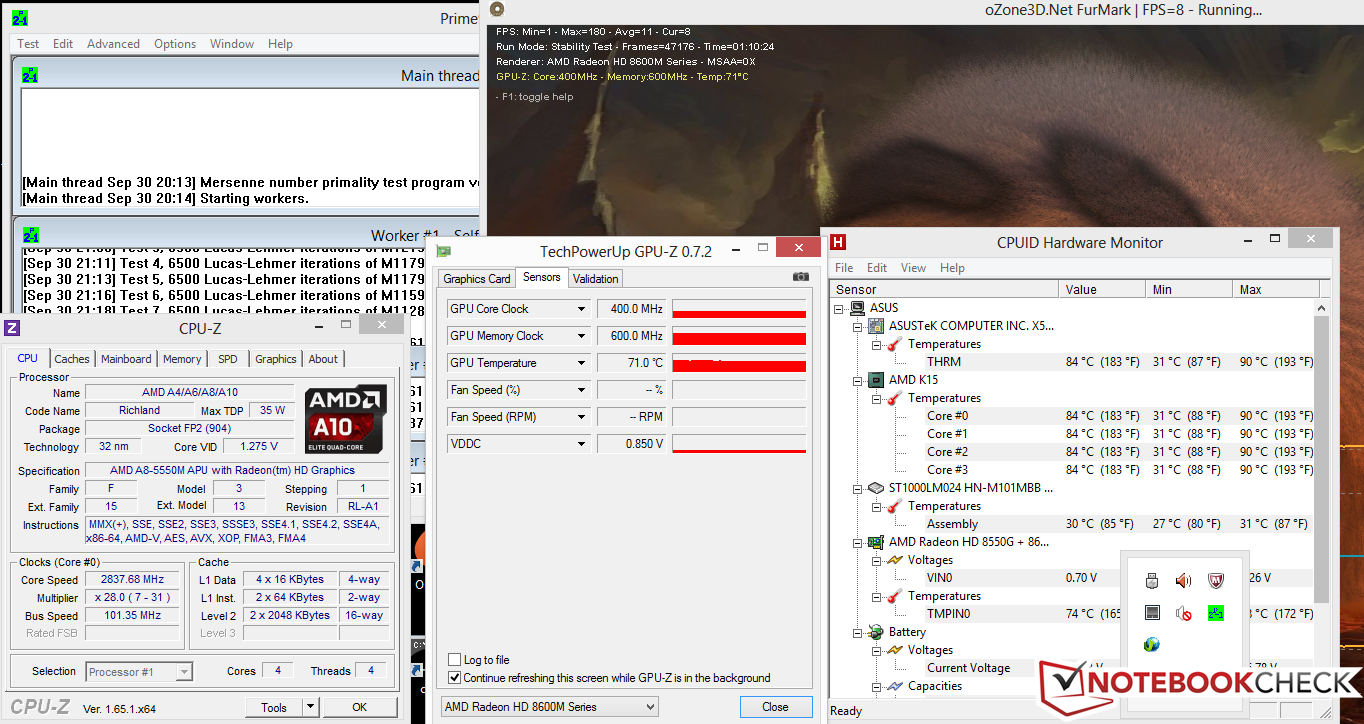Click the GPU-Z screenshot camera icon
The height and width of the screenshot is (724, 1364).
click(800, 277)
